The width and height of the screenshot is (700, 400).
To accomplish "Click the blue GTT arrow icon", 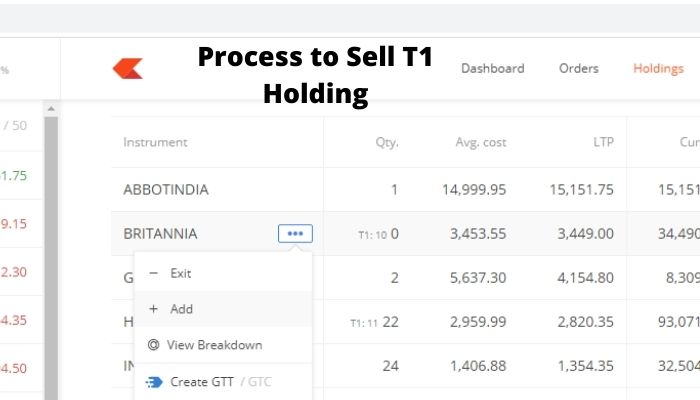I will tap(154, 382).
